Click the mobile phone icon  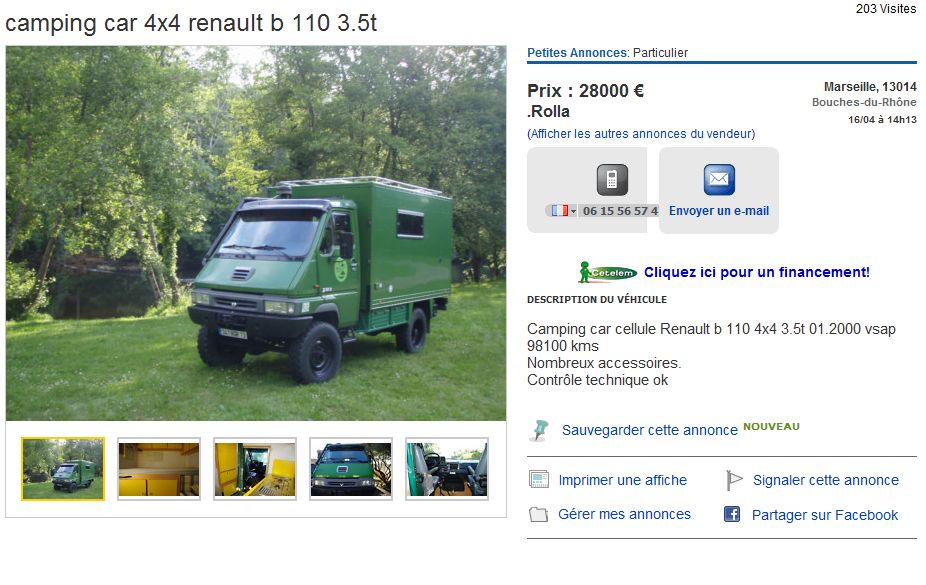pyautogui.click(x=612, y=179)
